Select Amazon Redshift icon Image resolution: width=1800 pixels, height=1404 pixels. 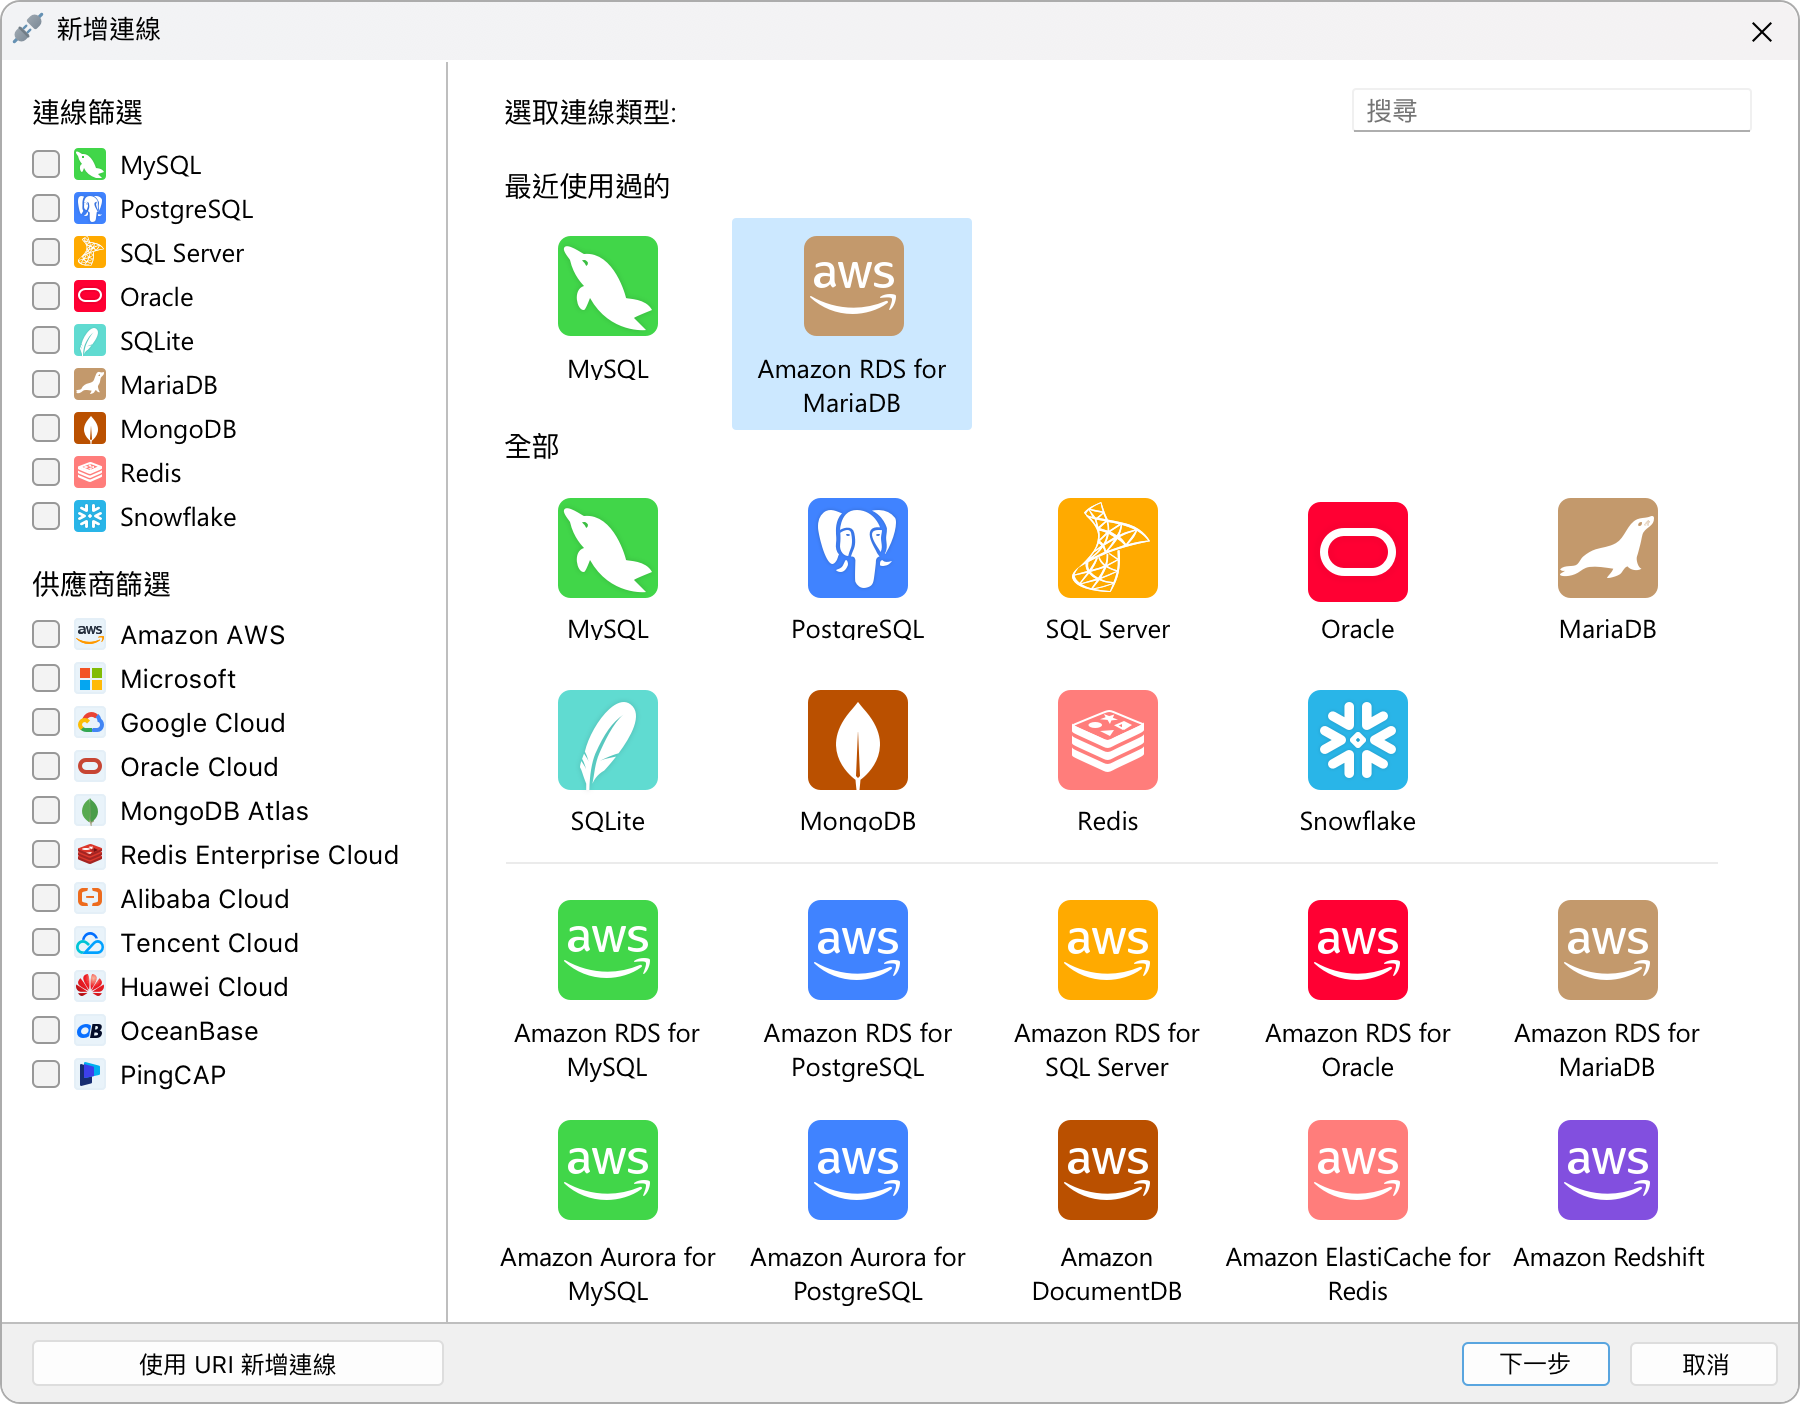click(x=1608, y=1170)
